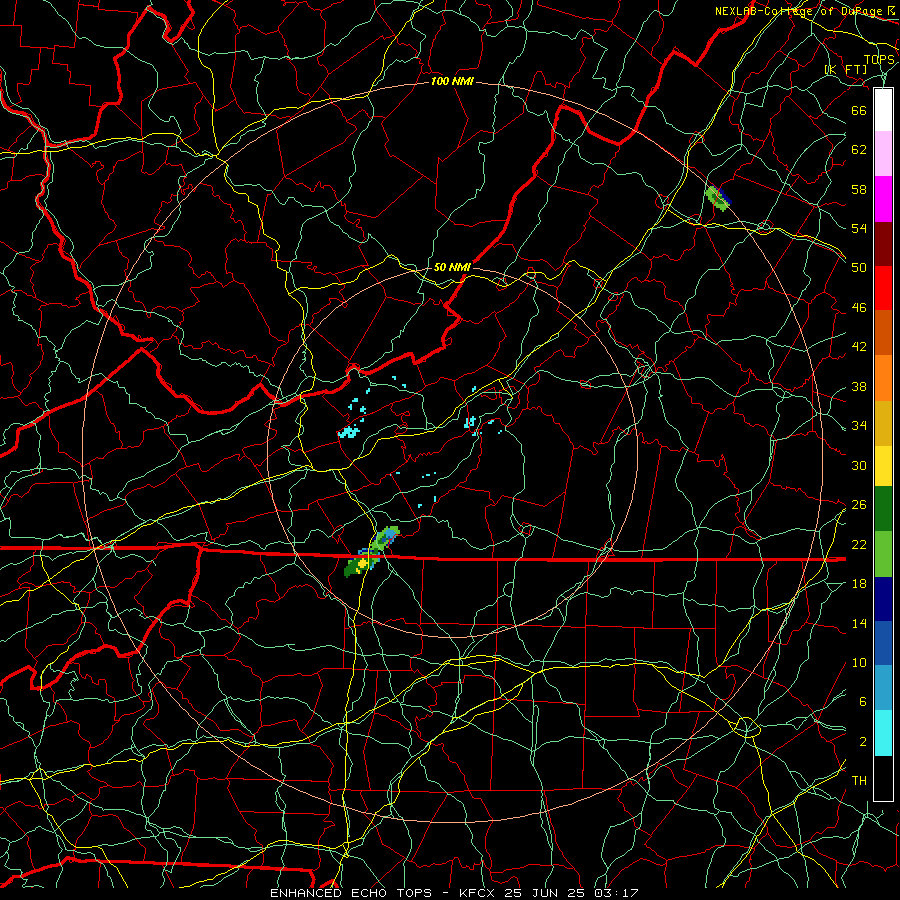Viewport: 900px width, 900px height.
Task: Click the "30" scale label
Action: [859, 465]
